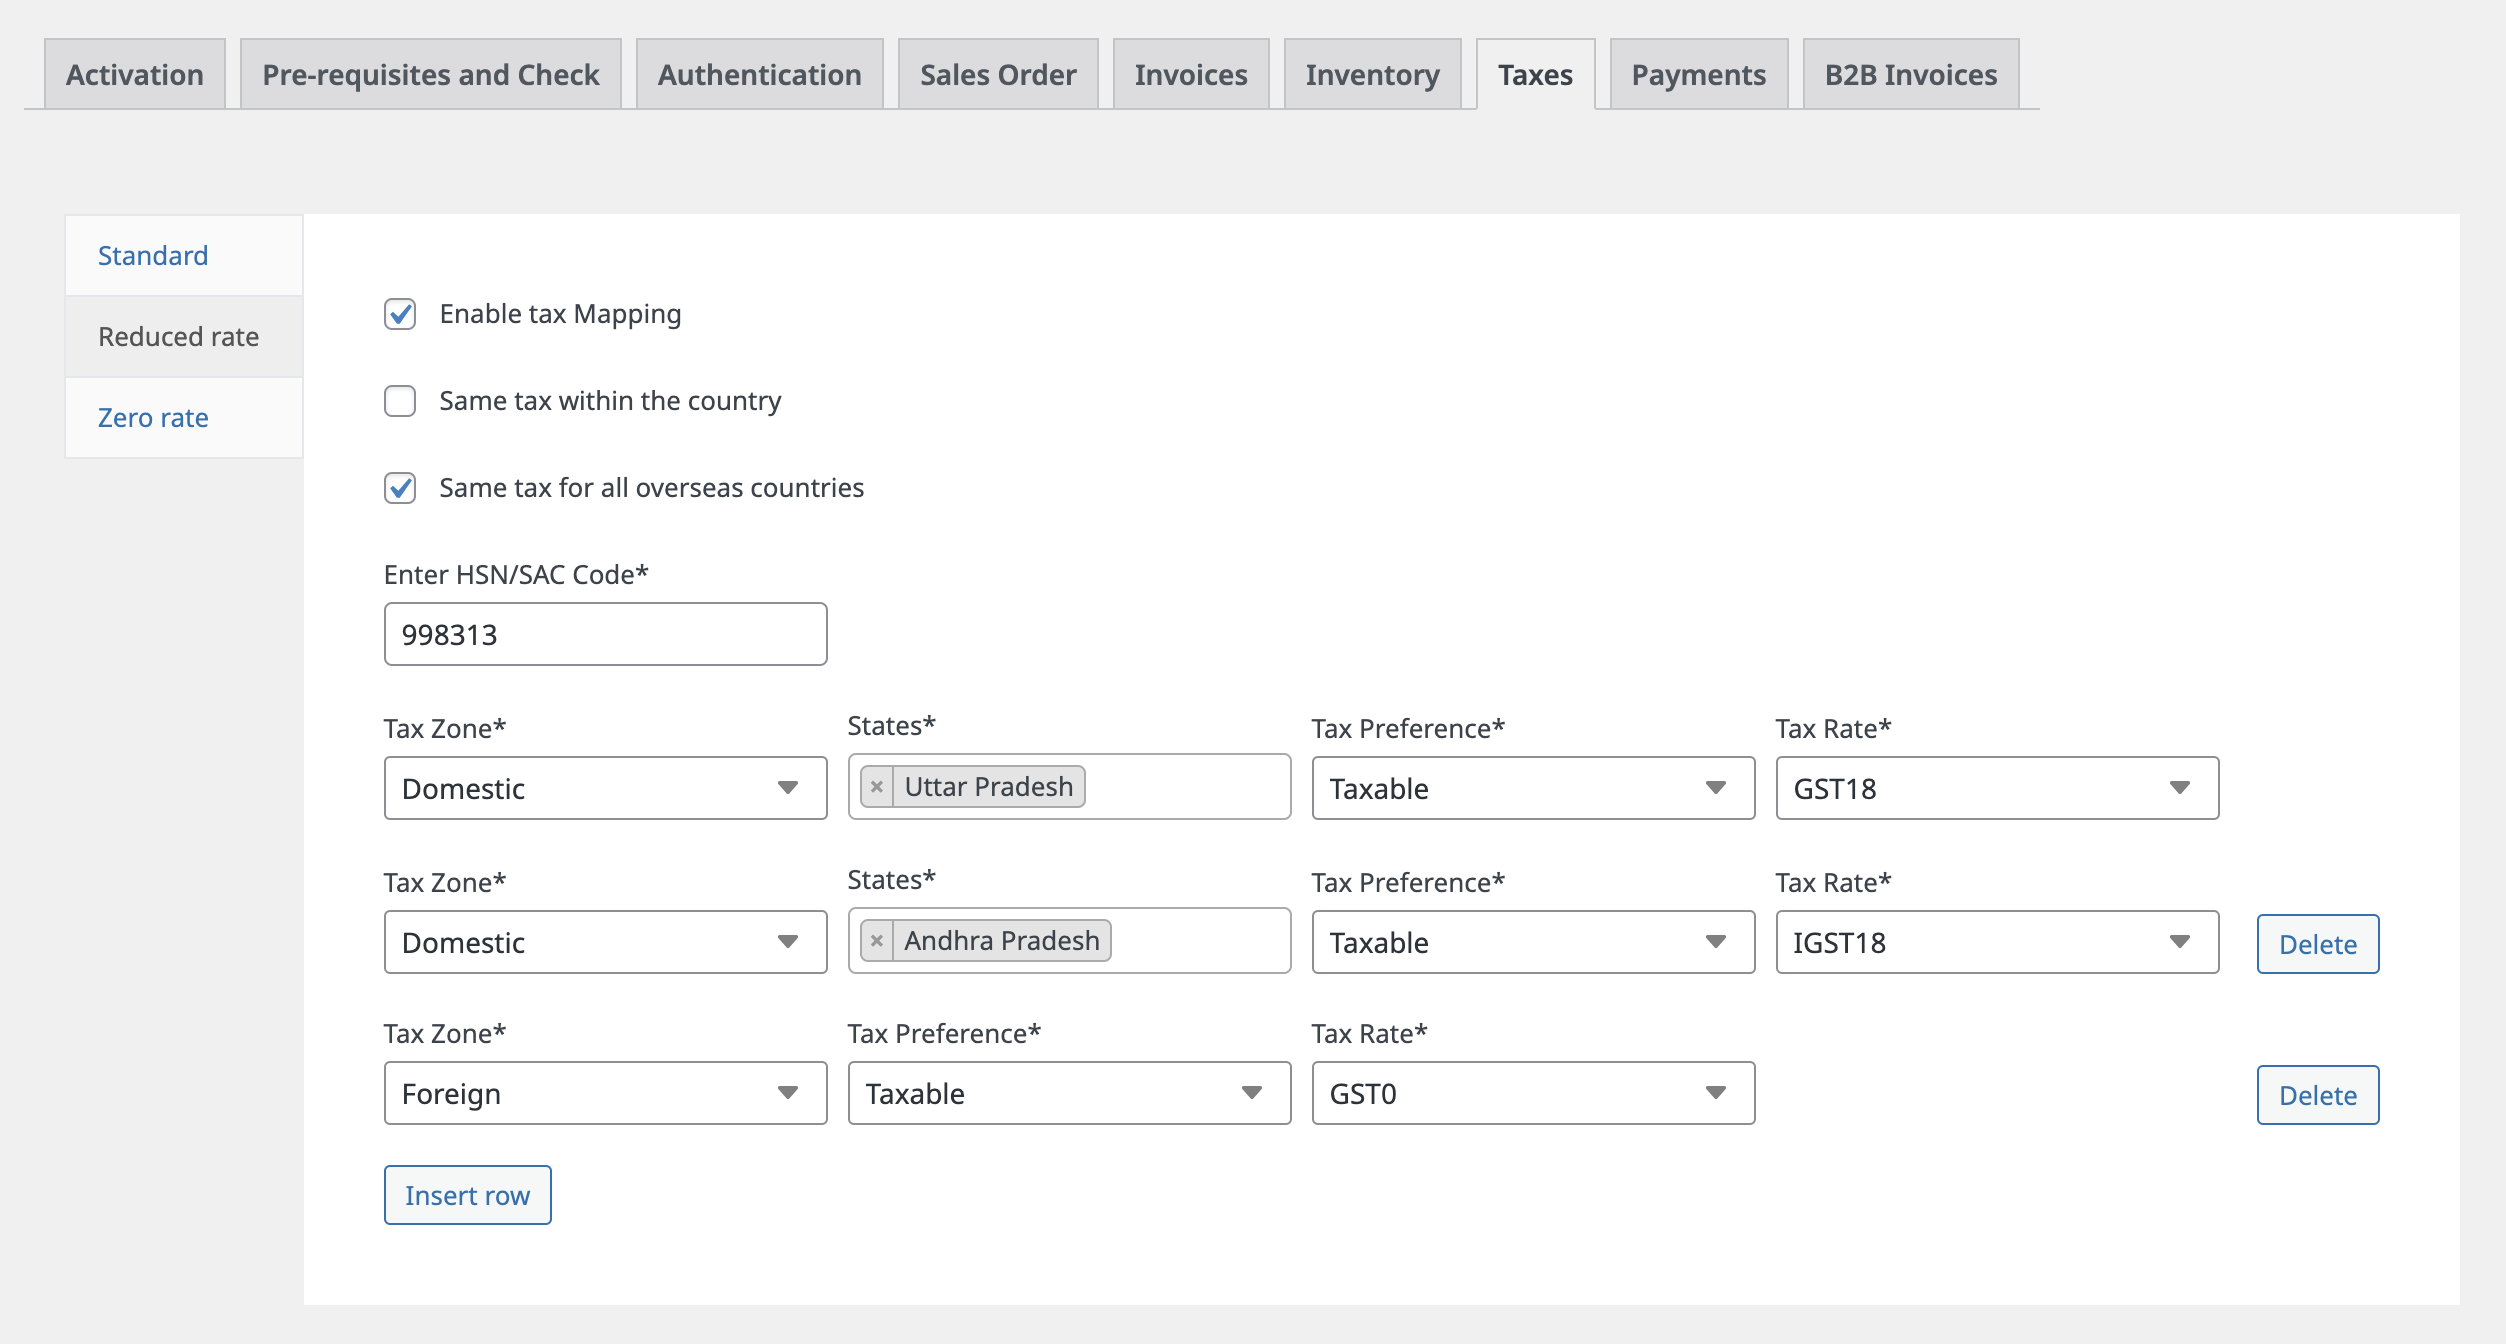This screenshot has width=2506, height=1344.
Task: Switch to the Invoices tab
Action: point(1190,75)
